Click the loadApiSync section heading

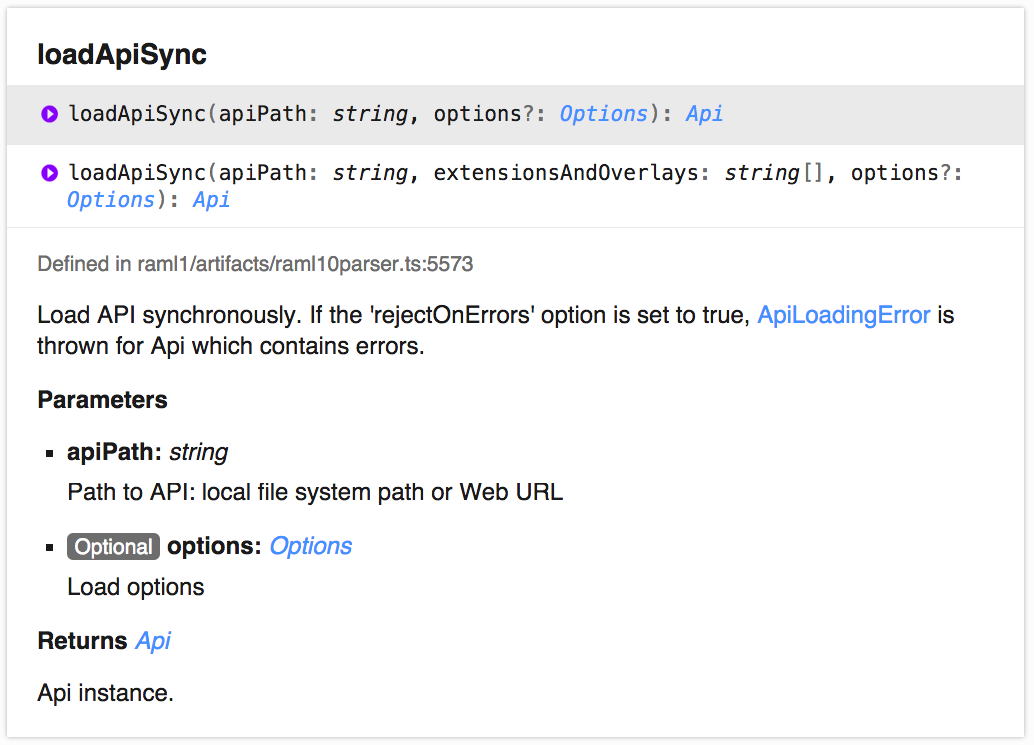click(x=122, y=55)
